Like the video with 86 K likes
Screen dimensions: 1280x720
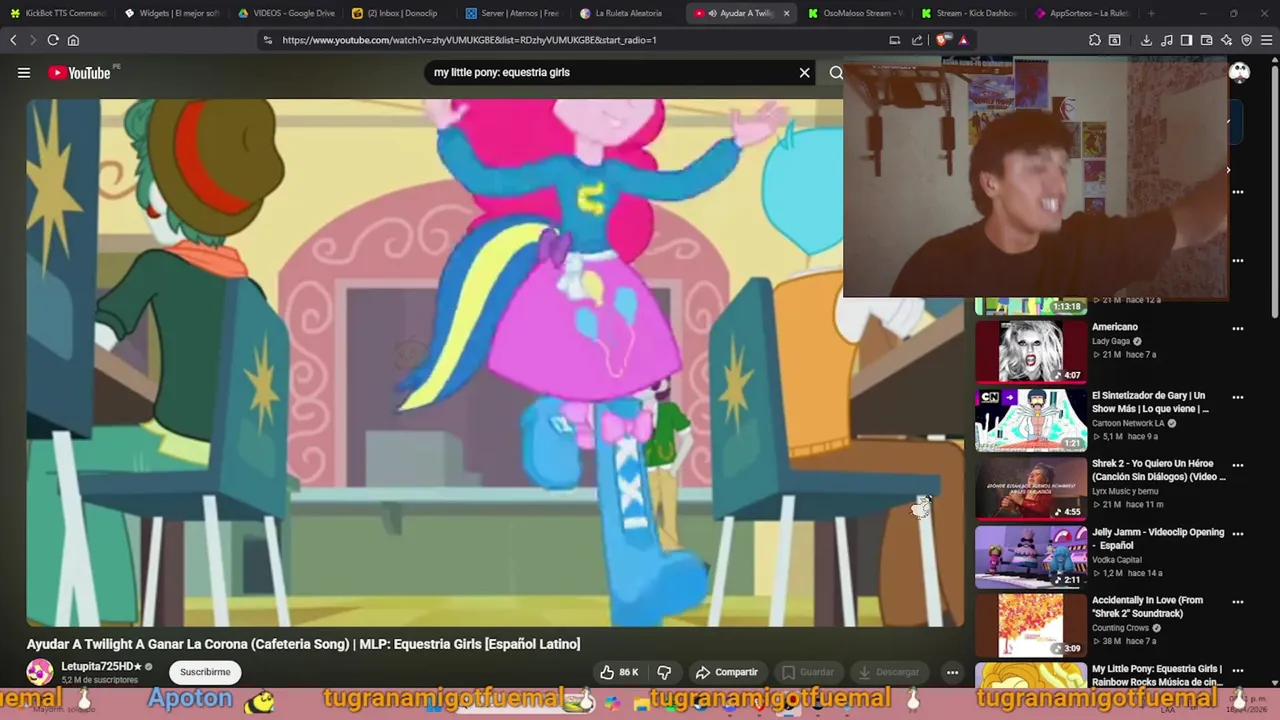click(x=619, y=672)
